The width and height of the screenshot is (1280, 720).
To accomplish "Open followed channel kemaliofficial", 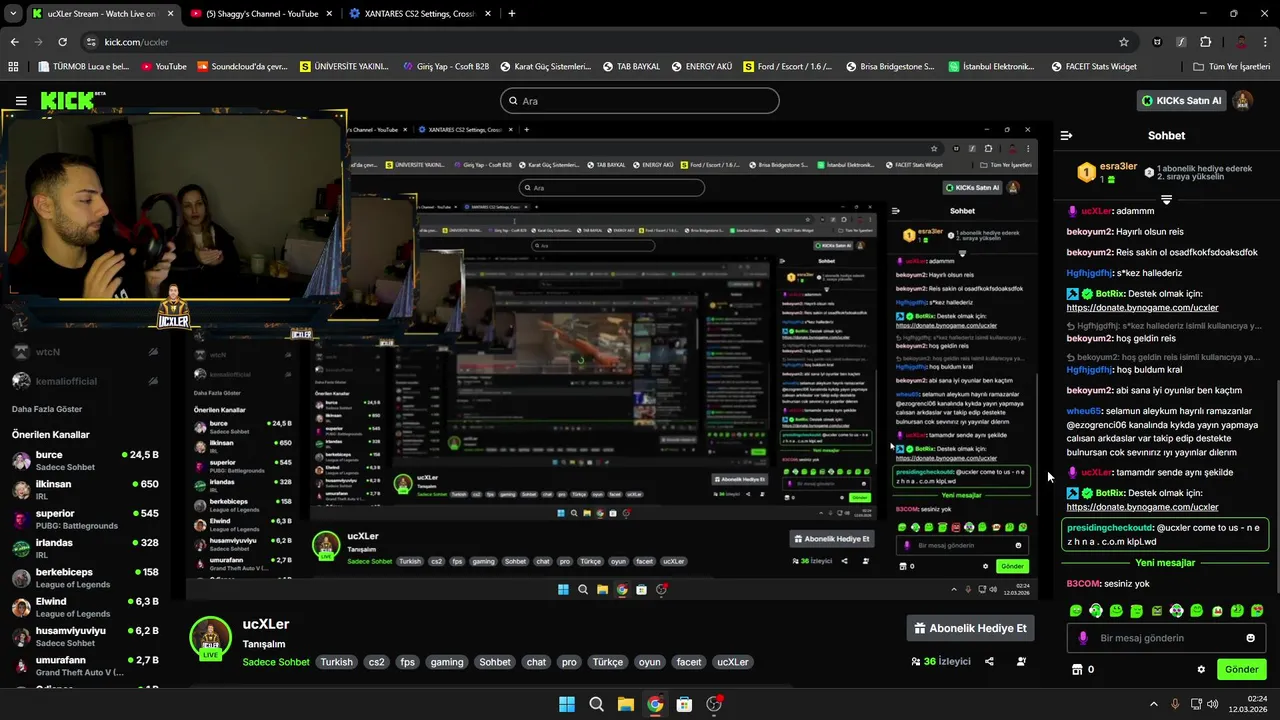I will [85, 381].
